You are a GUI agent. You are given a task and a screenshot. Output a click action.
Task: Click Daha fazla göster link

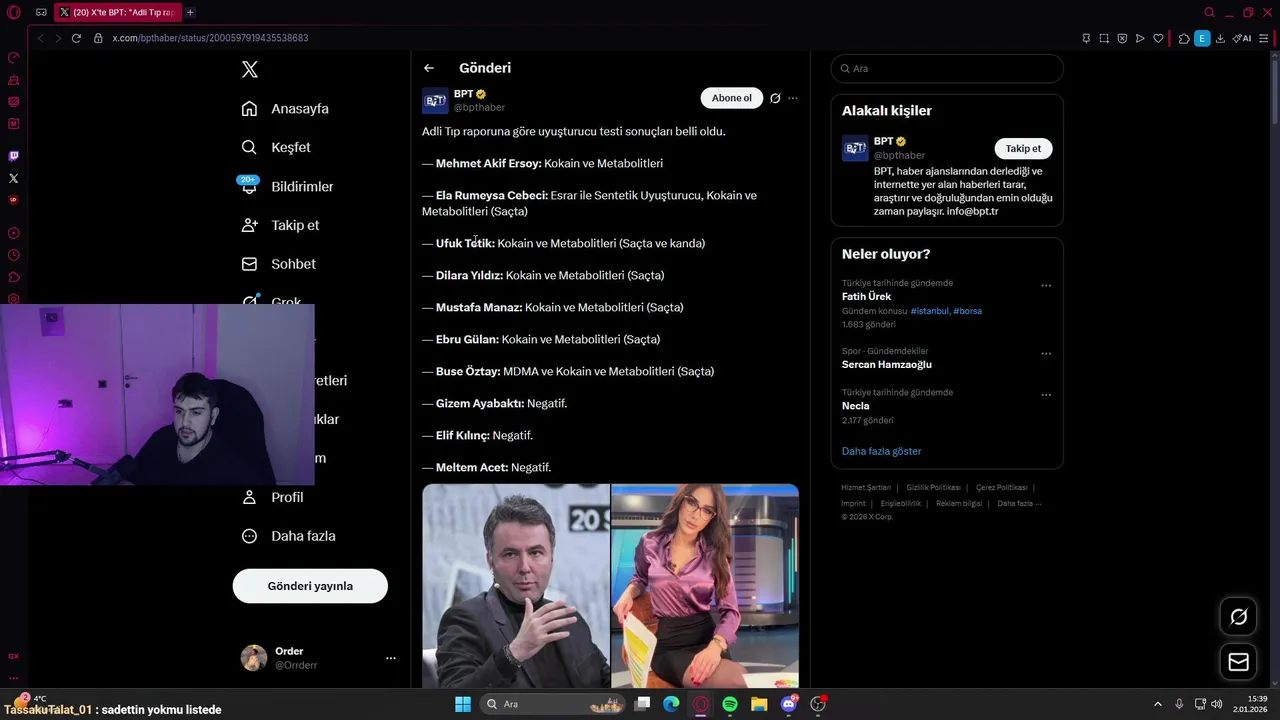click(881, 451)
